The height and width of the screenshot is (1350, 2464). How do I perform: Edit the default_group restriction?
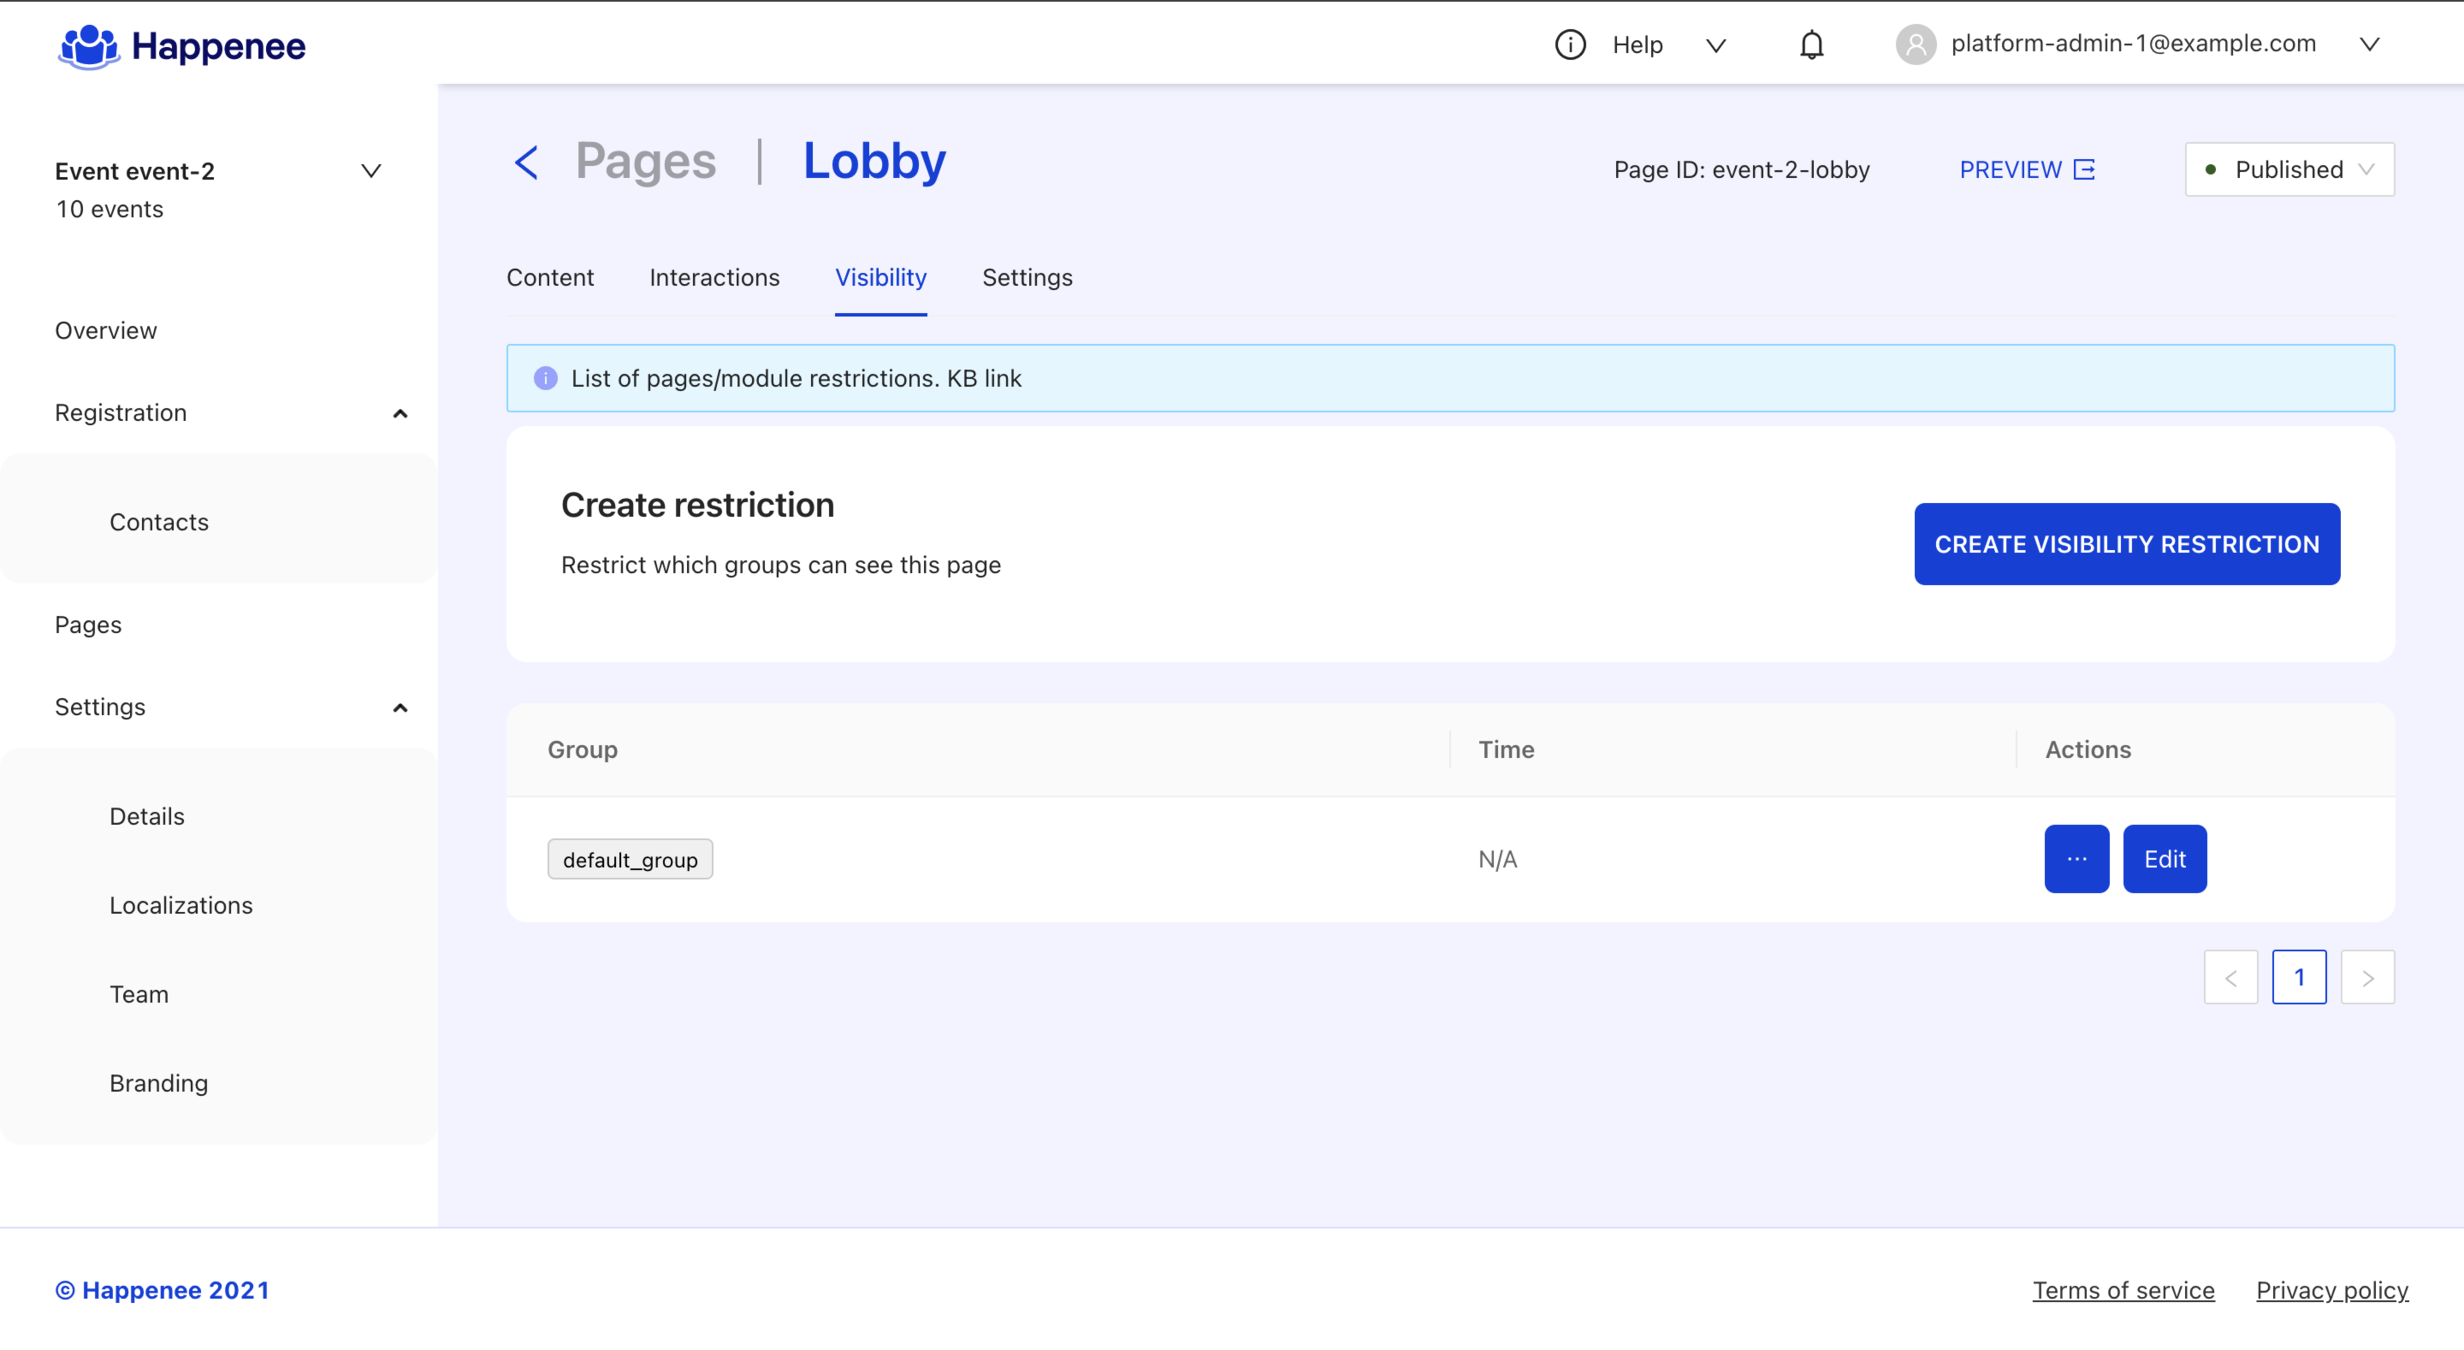2164,859
